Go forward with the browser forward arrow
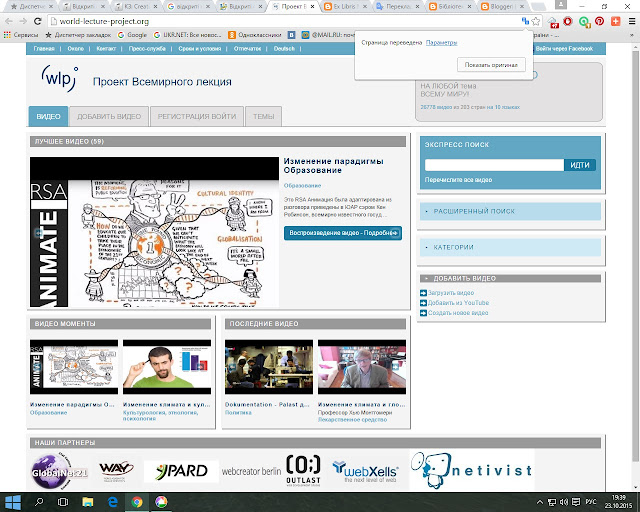This screenshot has width=640, height=512. tap(23, 21)
